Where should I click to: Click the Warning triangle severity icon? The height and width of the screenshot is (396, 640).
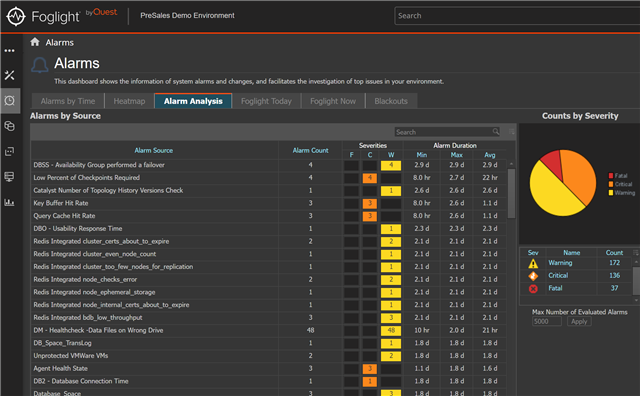(x=533, y=264)
